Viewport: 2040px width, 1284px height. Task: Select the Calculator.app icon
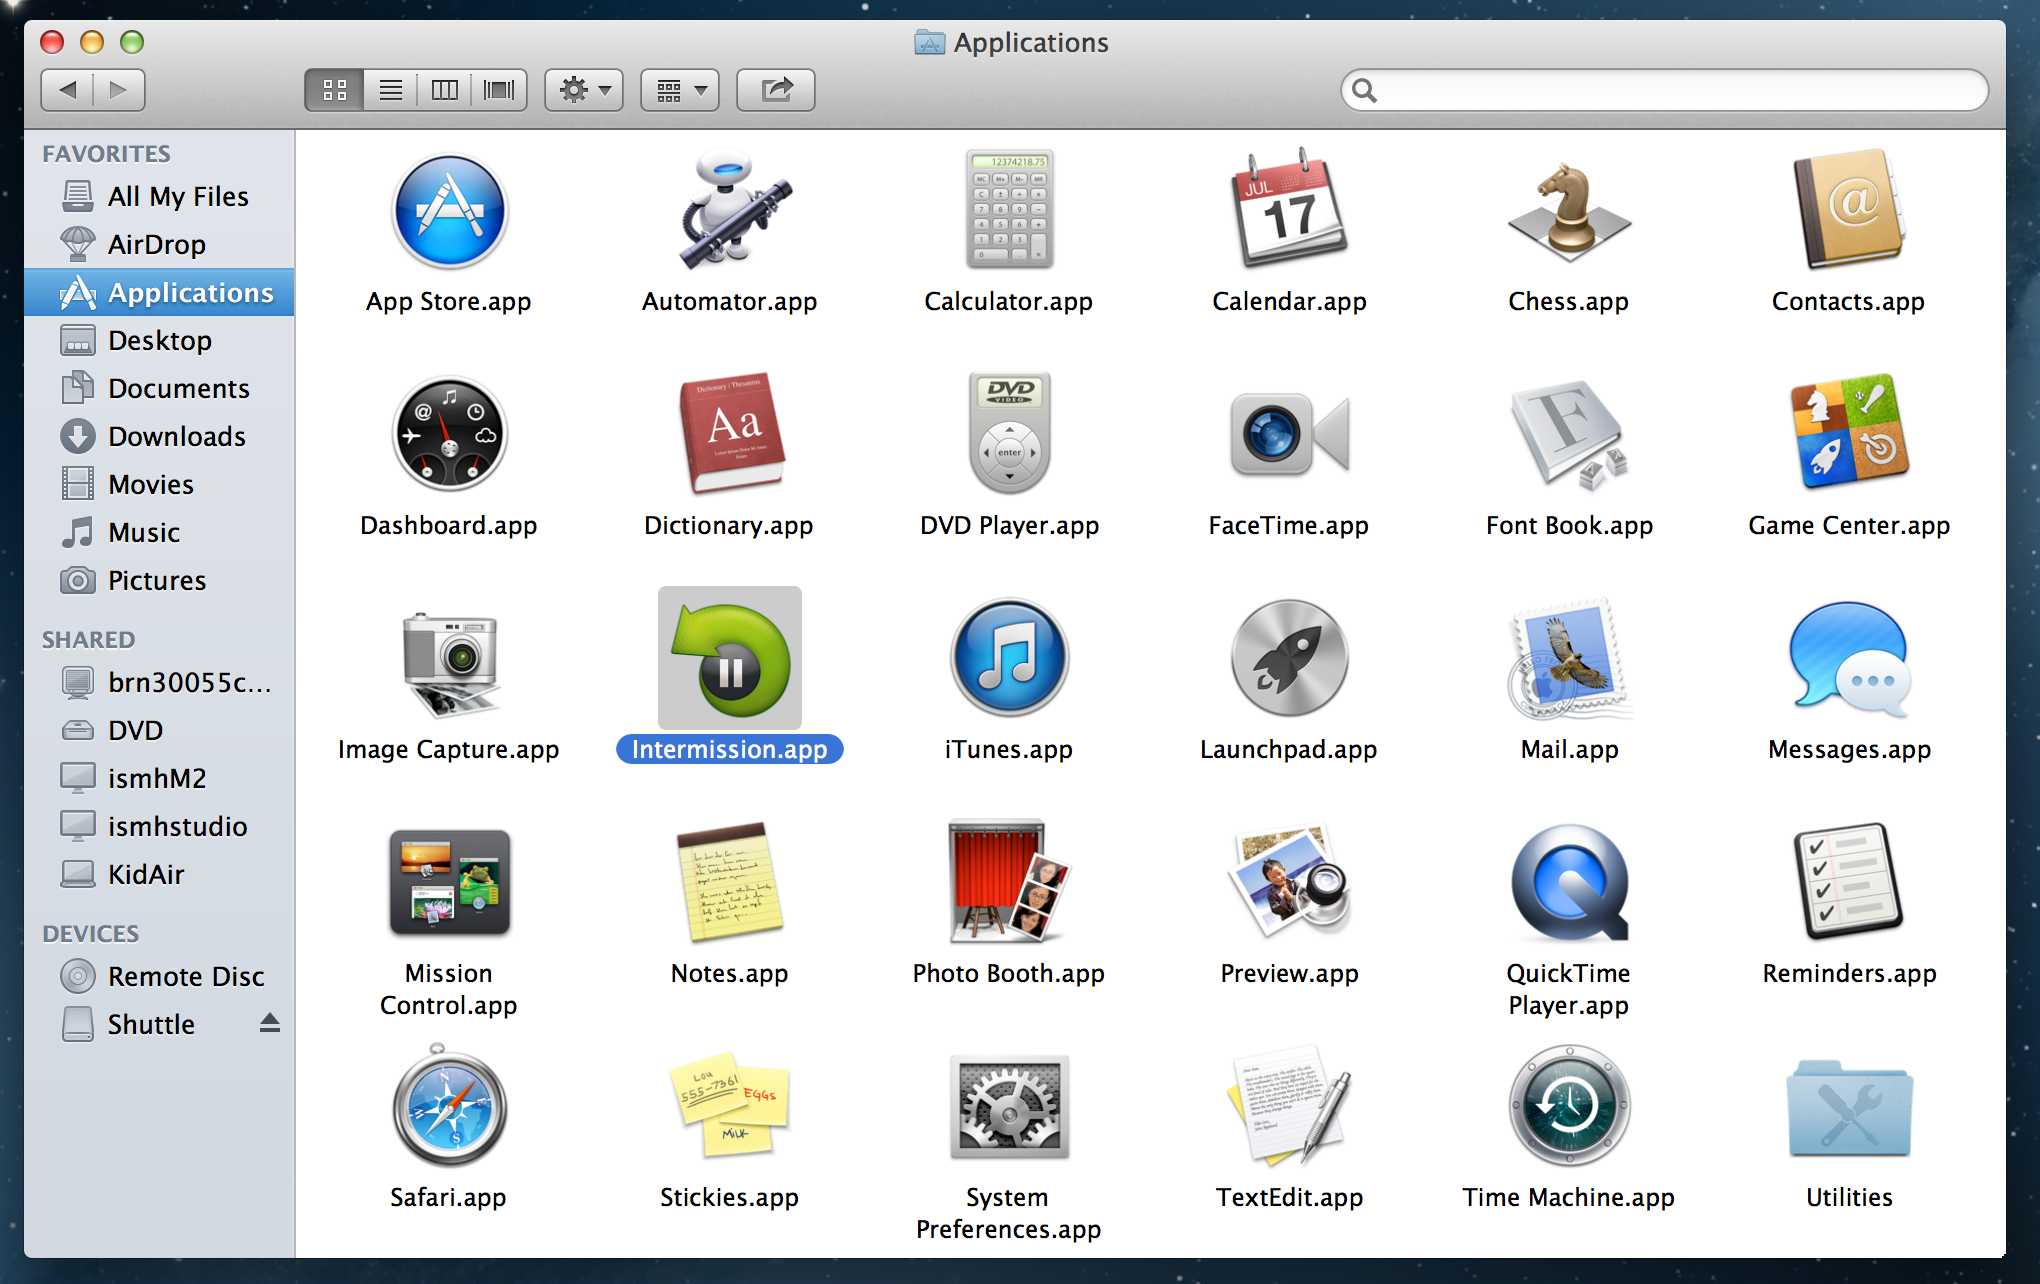coord(1009,209)
